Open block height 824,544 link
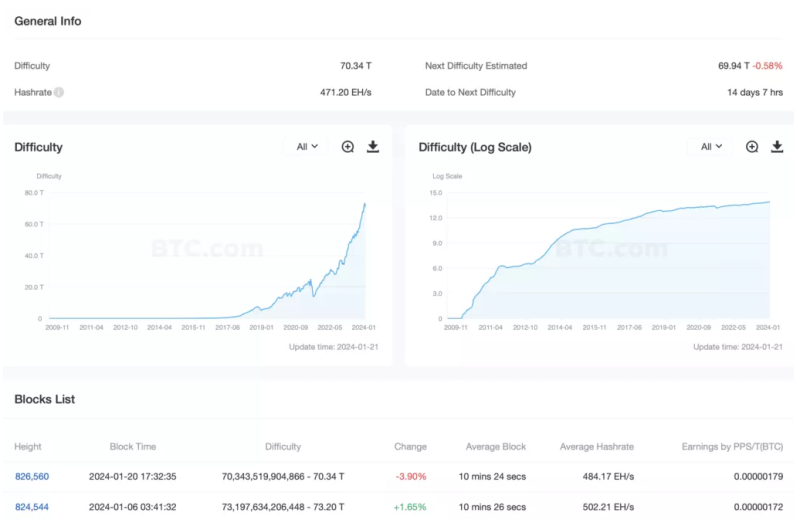This screenshot has height=523, width=800. coord(32,507)
